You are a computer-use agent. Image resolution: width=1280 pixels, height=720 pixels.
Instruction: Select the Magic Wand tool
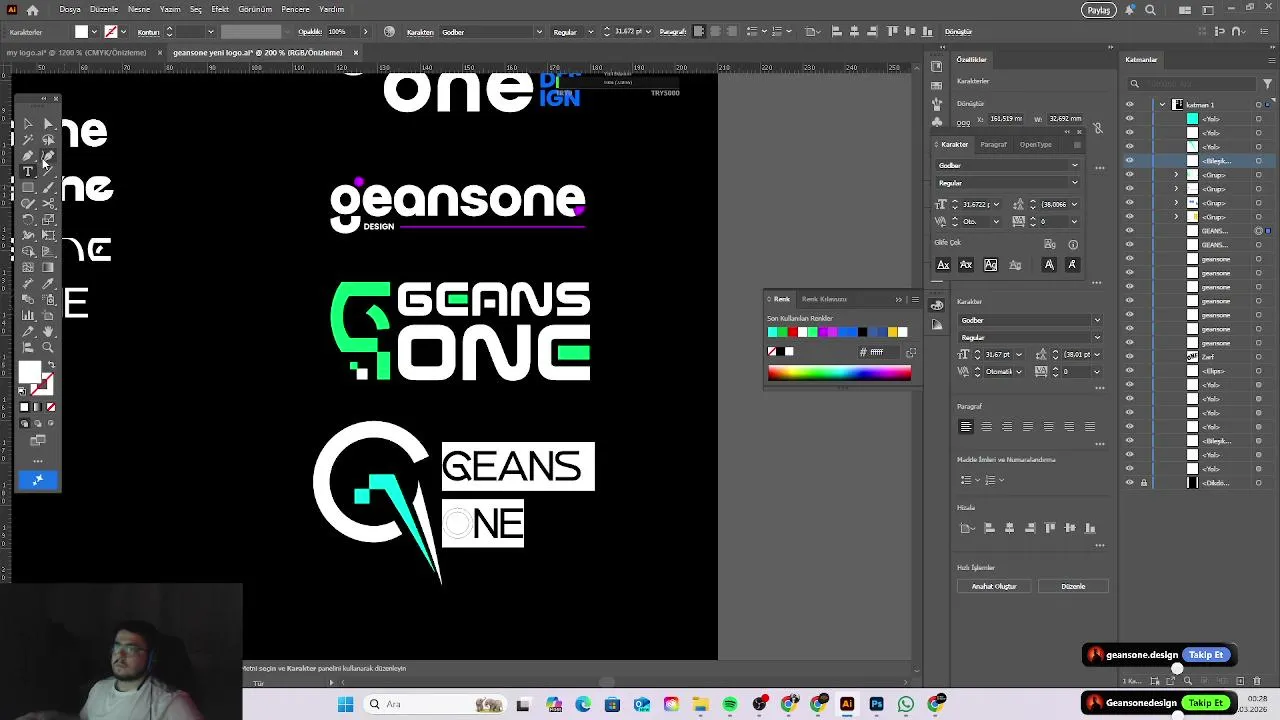point(28,140)
